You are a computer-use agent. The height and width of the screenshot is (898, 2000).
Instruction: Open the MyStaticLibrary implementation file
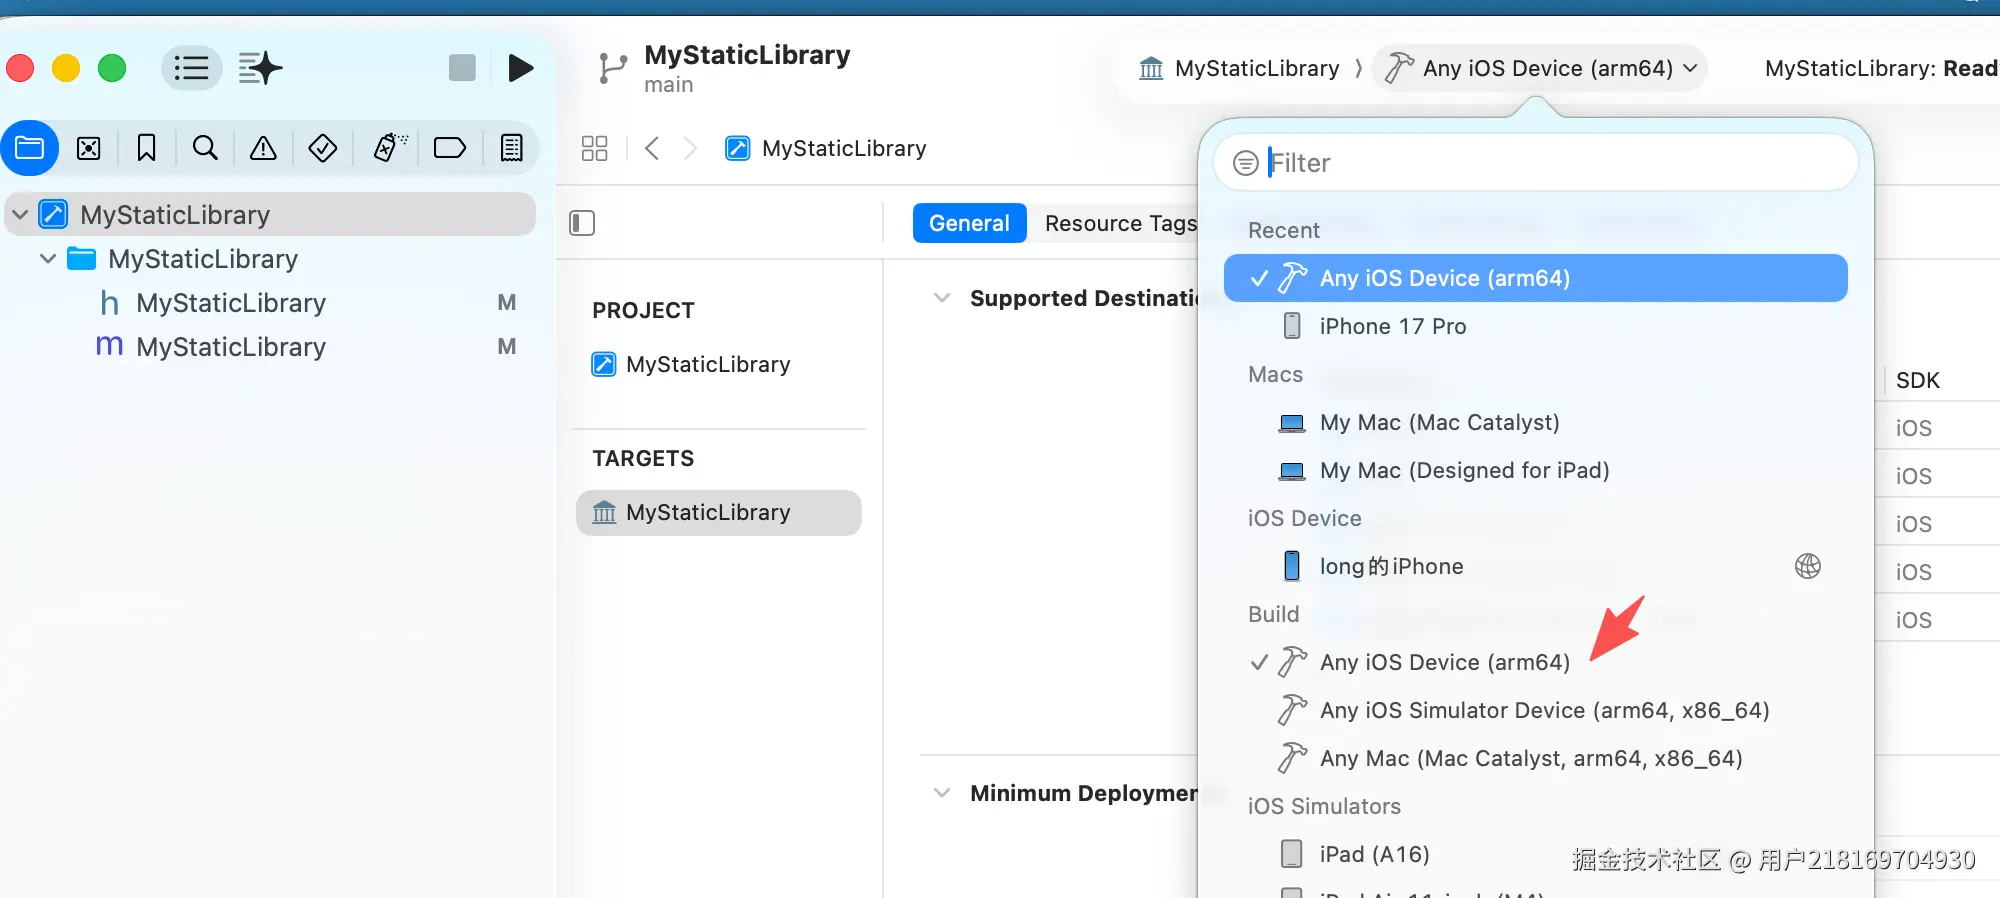pyautogui.click(x=270, y=347)
